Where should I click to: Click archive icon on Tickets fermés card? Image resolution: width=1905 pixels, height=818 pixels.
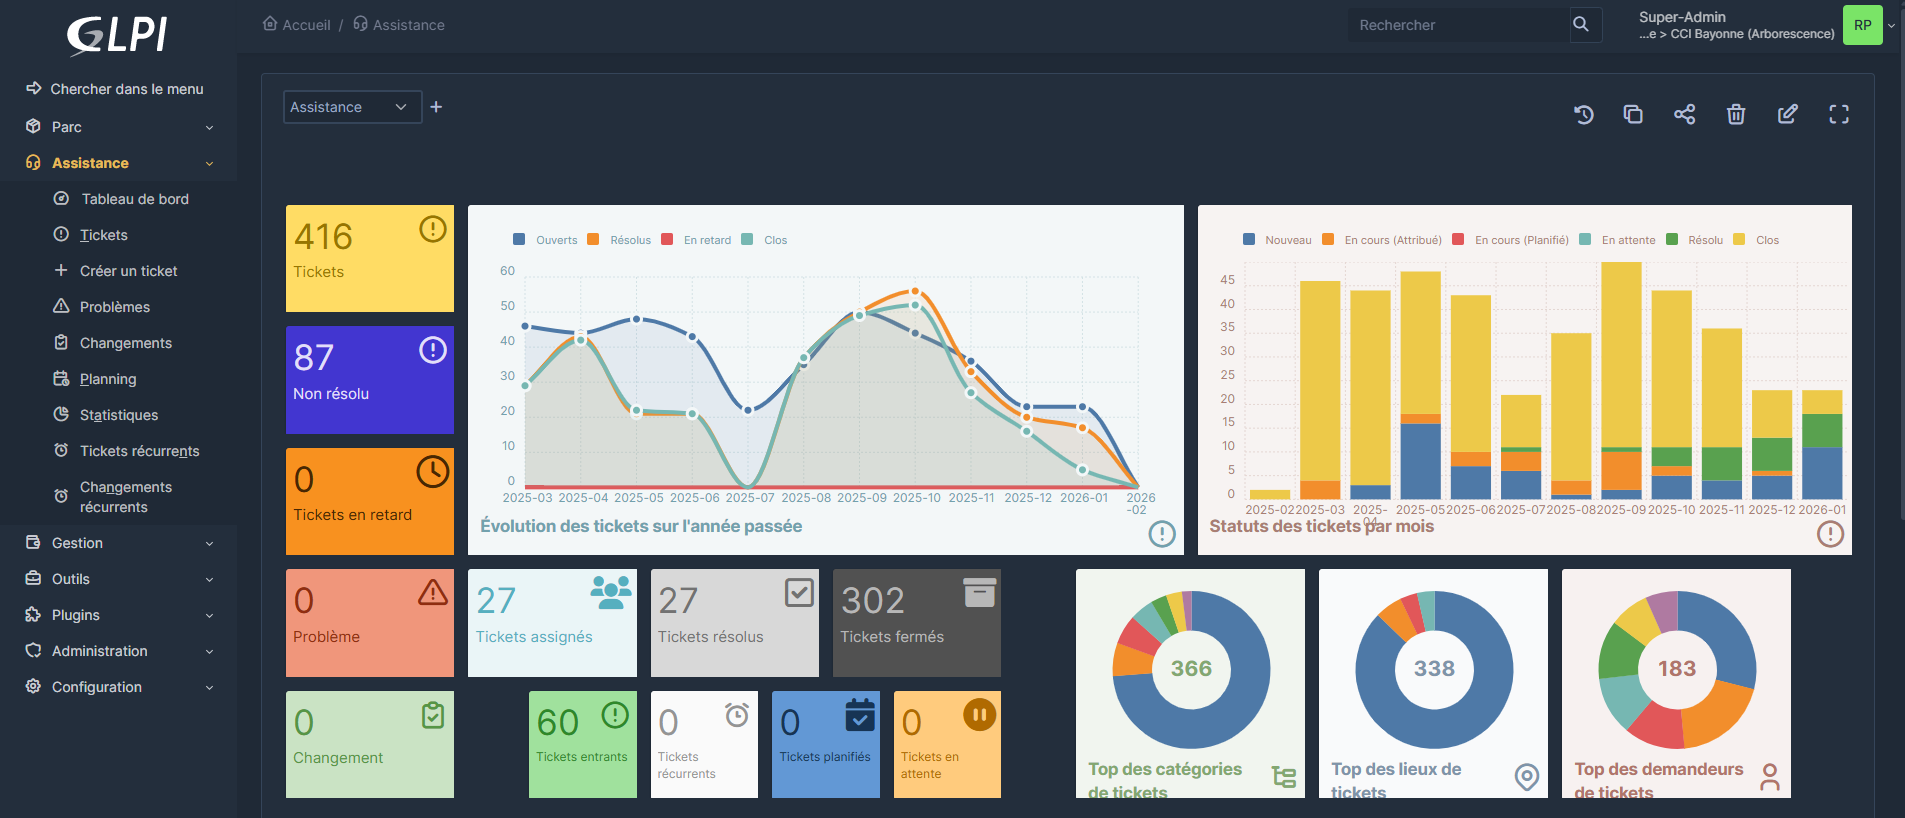pyautogui.click(x=980, y=592)
